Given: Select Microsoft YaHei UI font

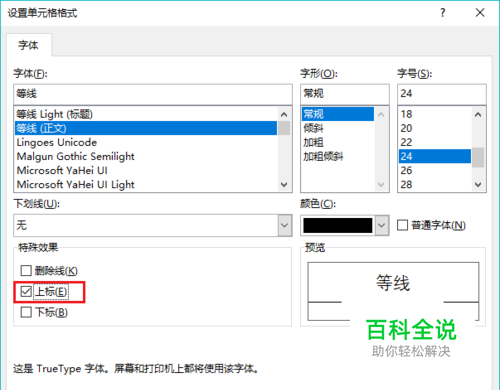Looking at the screenshot, I should point(146,170).
